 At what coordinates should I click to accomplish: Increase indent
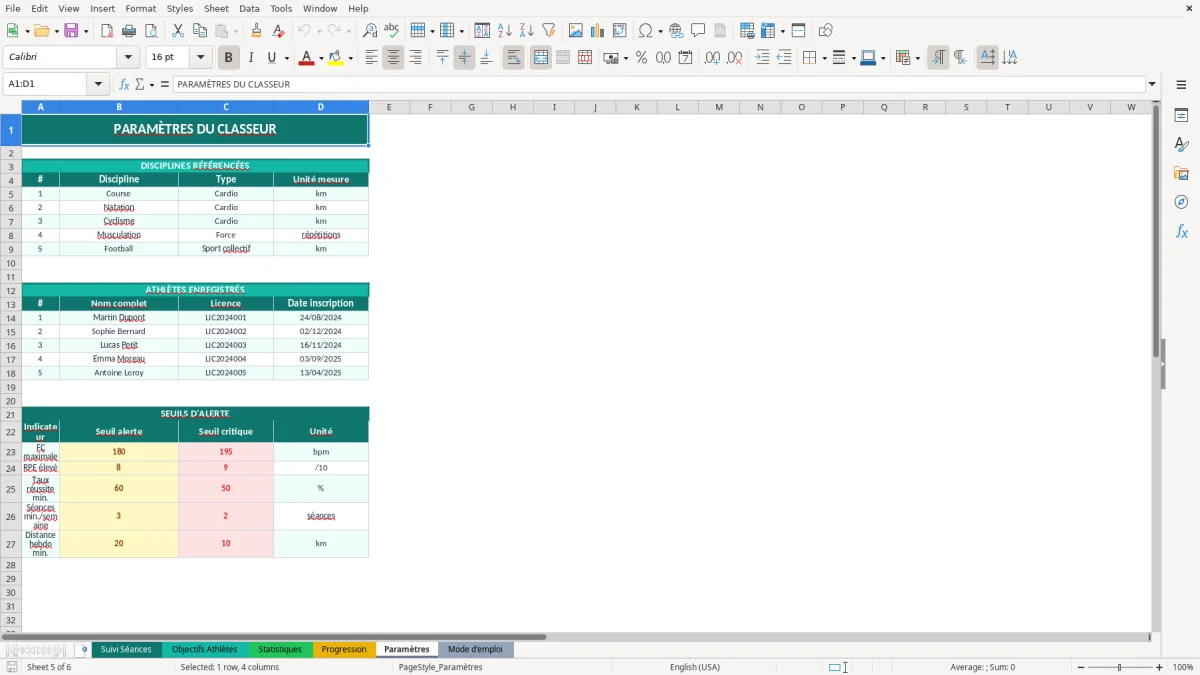(762, 58)
